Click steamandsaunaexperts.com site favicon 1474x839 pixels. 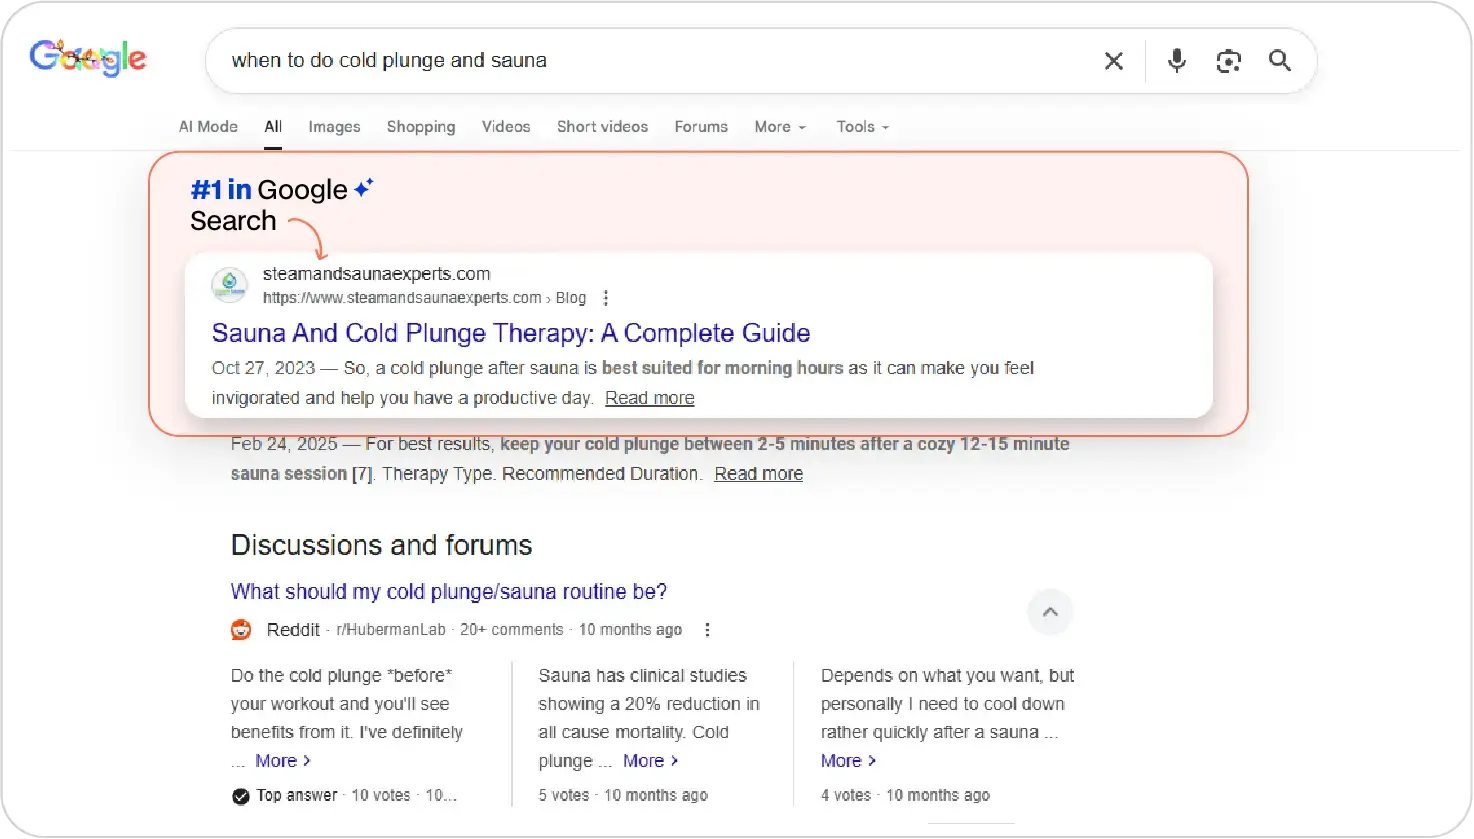click(230, 285)
